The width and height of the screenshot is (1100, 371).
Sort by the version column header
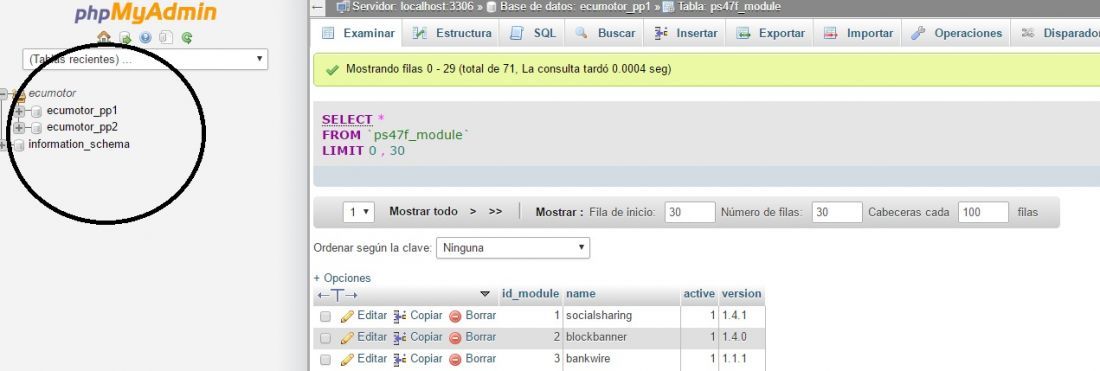[x=742, y=294]
